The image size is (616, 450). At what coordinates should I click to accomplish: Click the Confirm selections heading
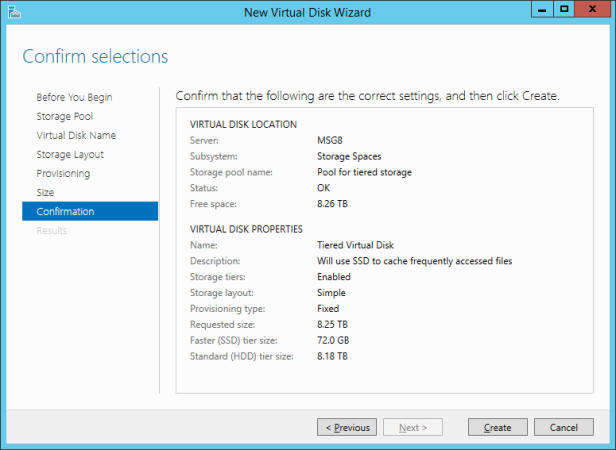click(95, 56)
